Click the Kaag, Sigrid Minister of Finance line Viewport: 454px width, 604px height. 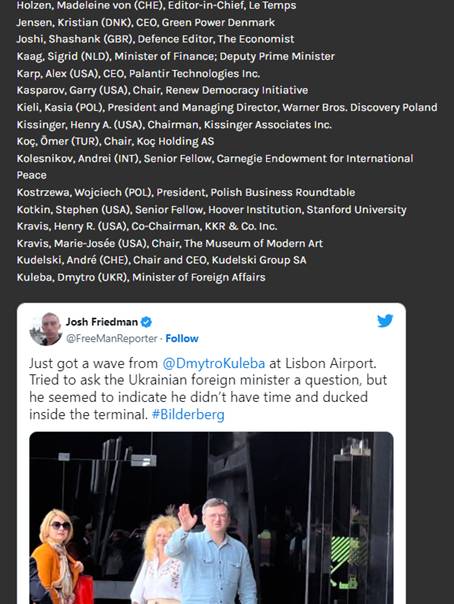pos(176,56)
